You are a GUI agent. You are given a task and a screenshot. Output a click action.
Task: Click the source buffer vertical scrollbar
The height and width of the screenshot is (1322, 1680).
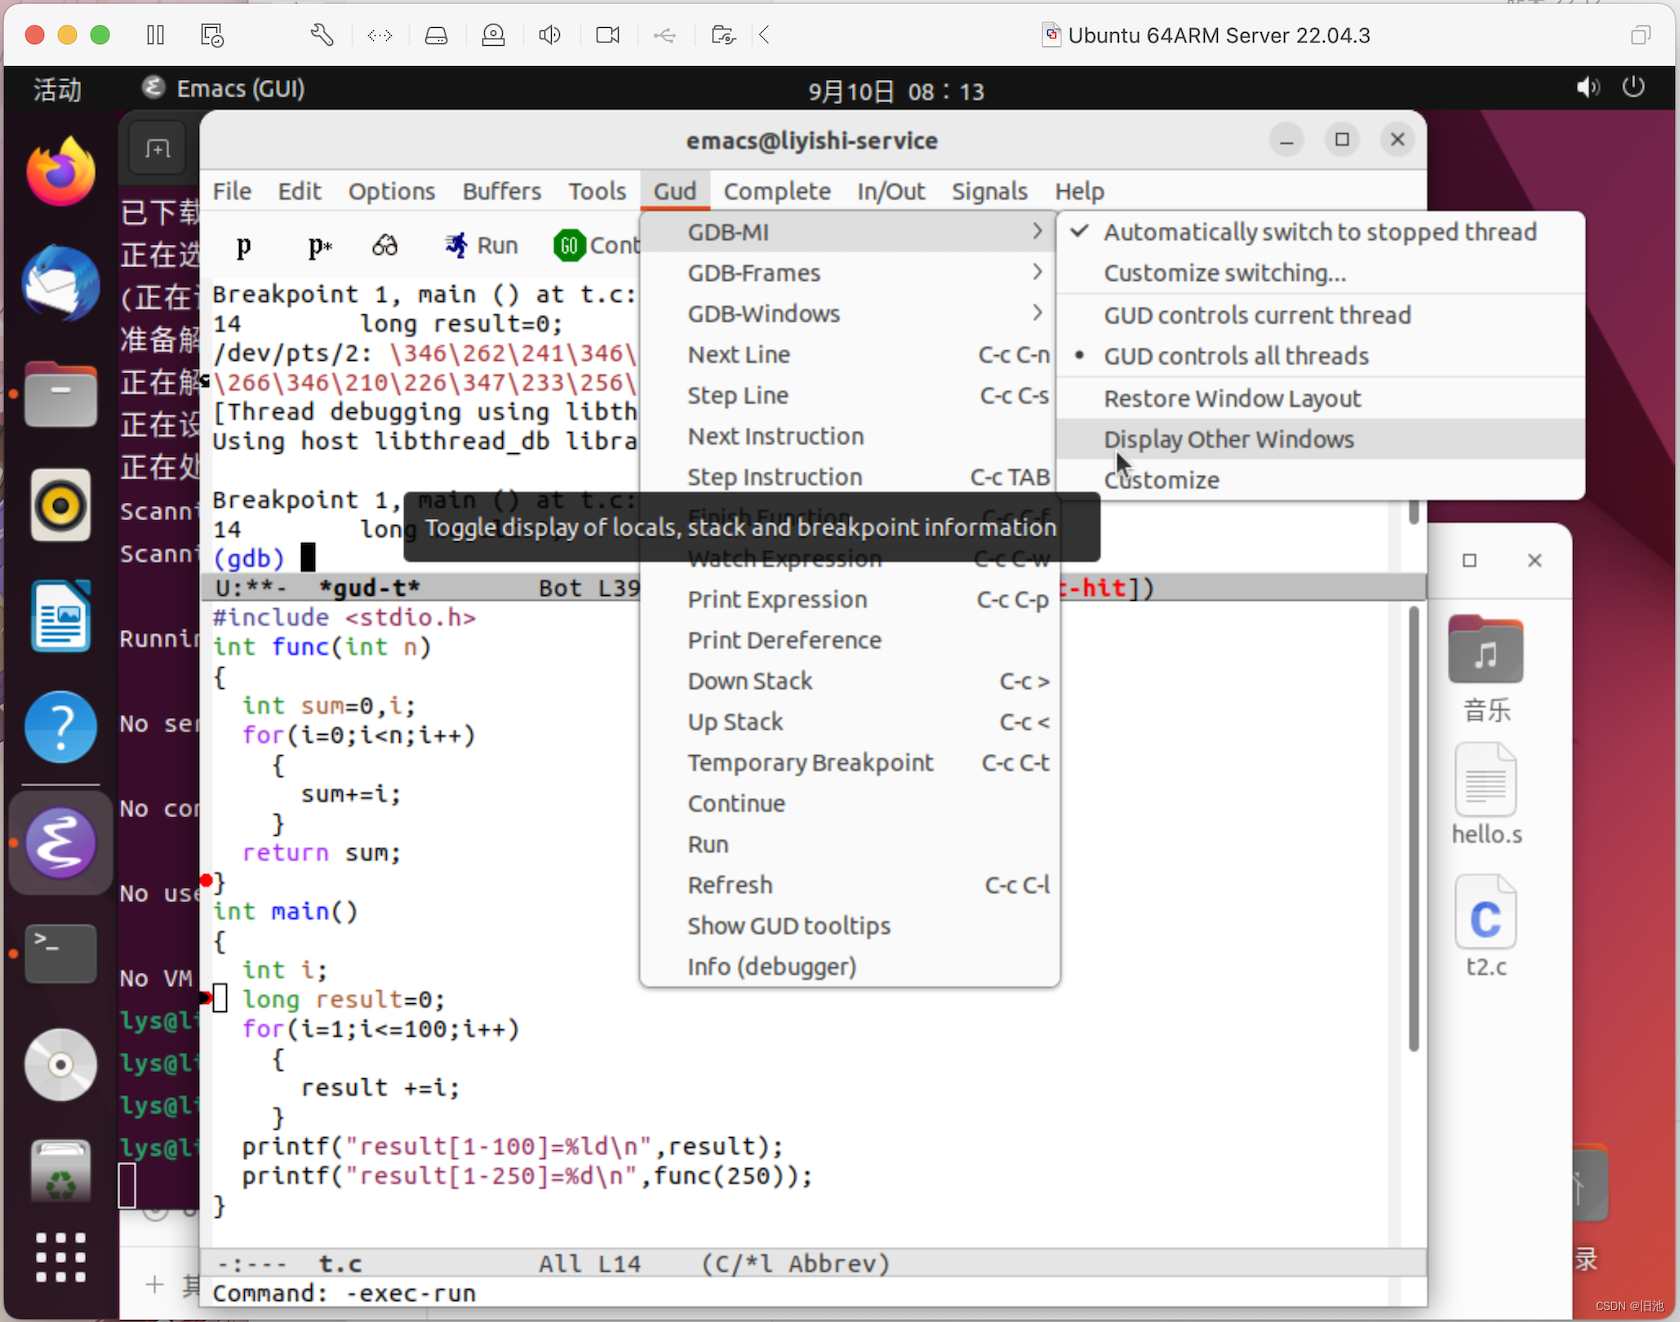pyautogui.click(x=1414, y=828)
